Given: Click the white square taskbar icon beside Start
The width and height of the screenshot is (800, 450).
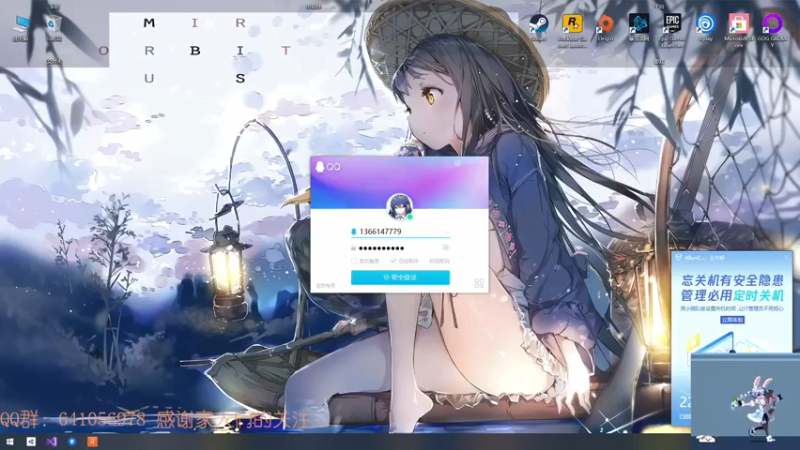Looking at the screenshot, I should (x=31, y=442).
